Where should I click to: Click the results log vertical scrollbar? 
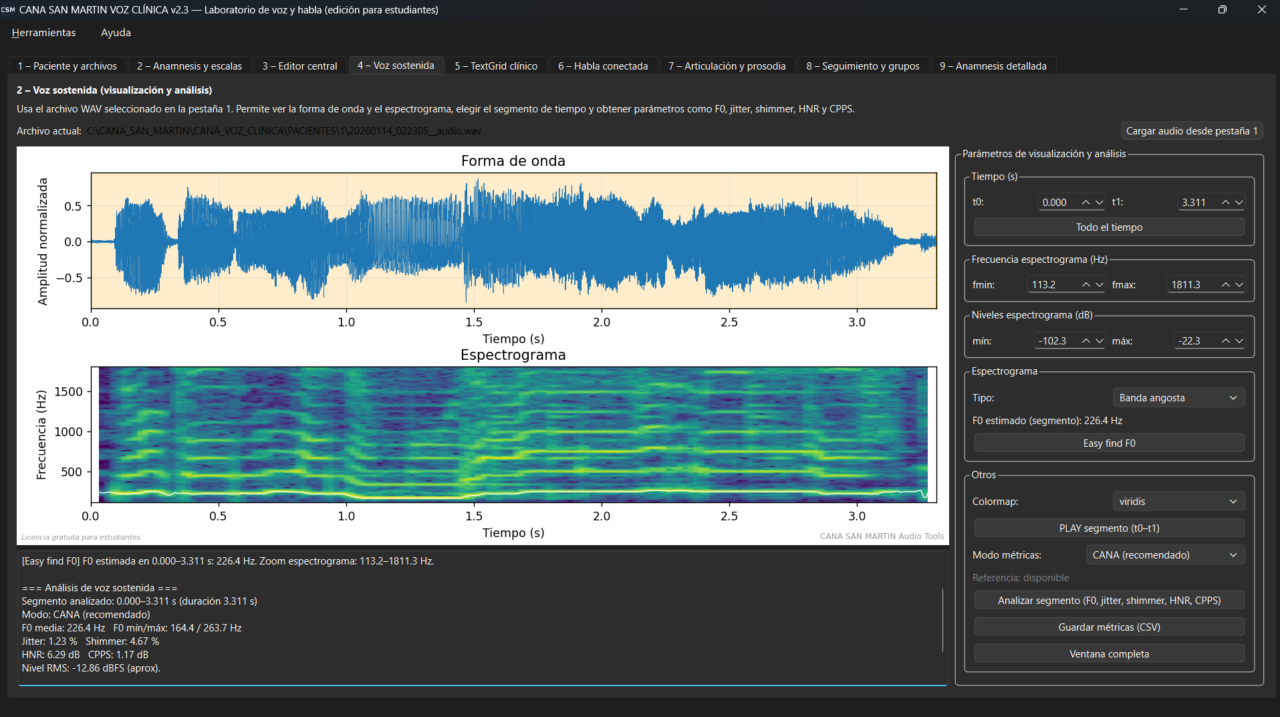point(943,620)
